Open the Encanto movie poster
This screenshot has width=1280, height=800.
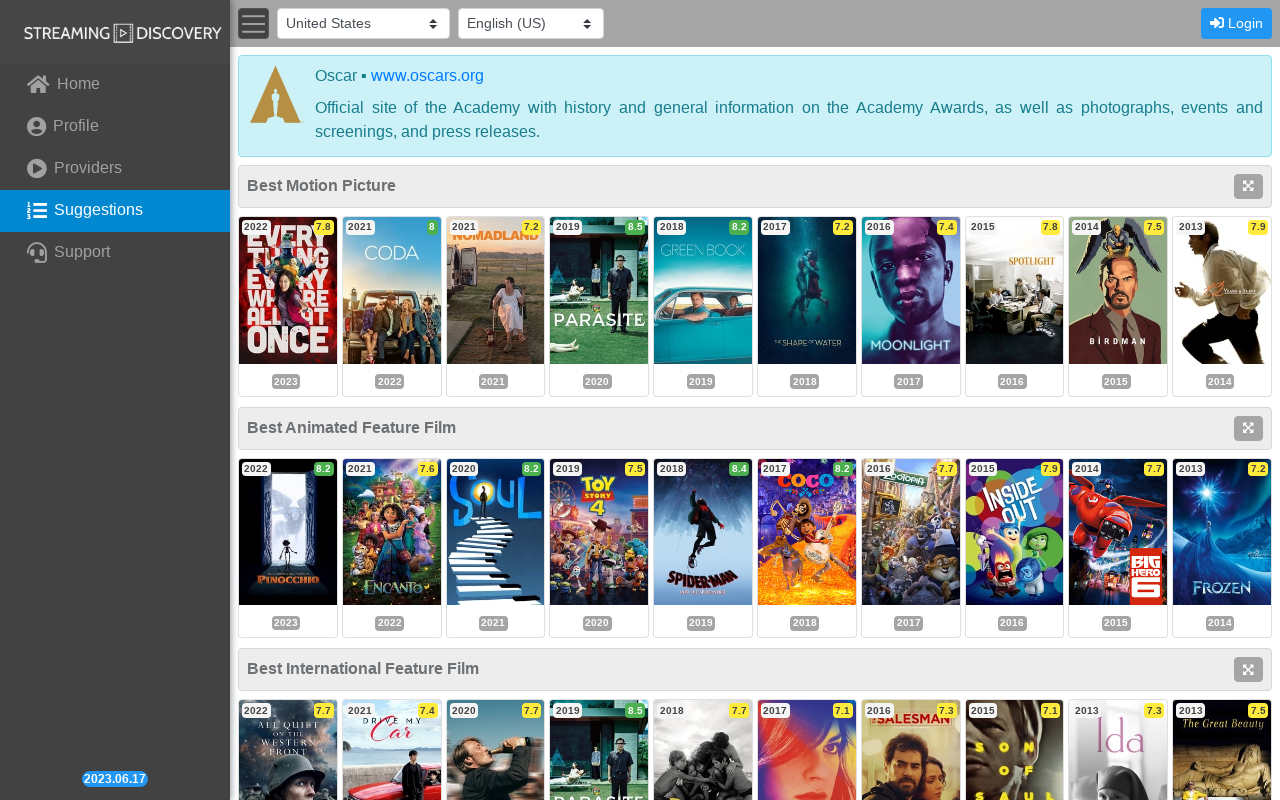click(x=392, y=532)
